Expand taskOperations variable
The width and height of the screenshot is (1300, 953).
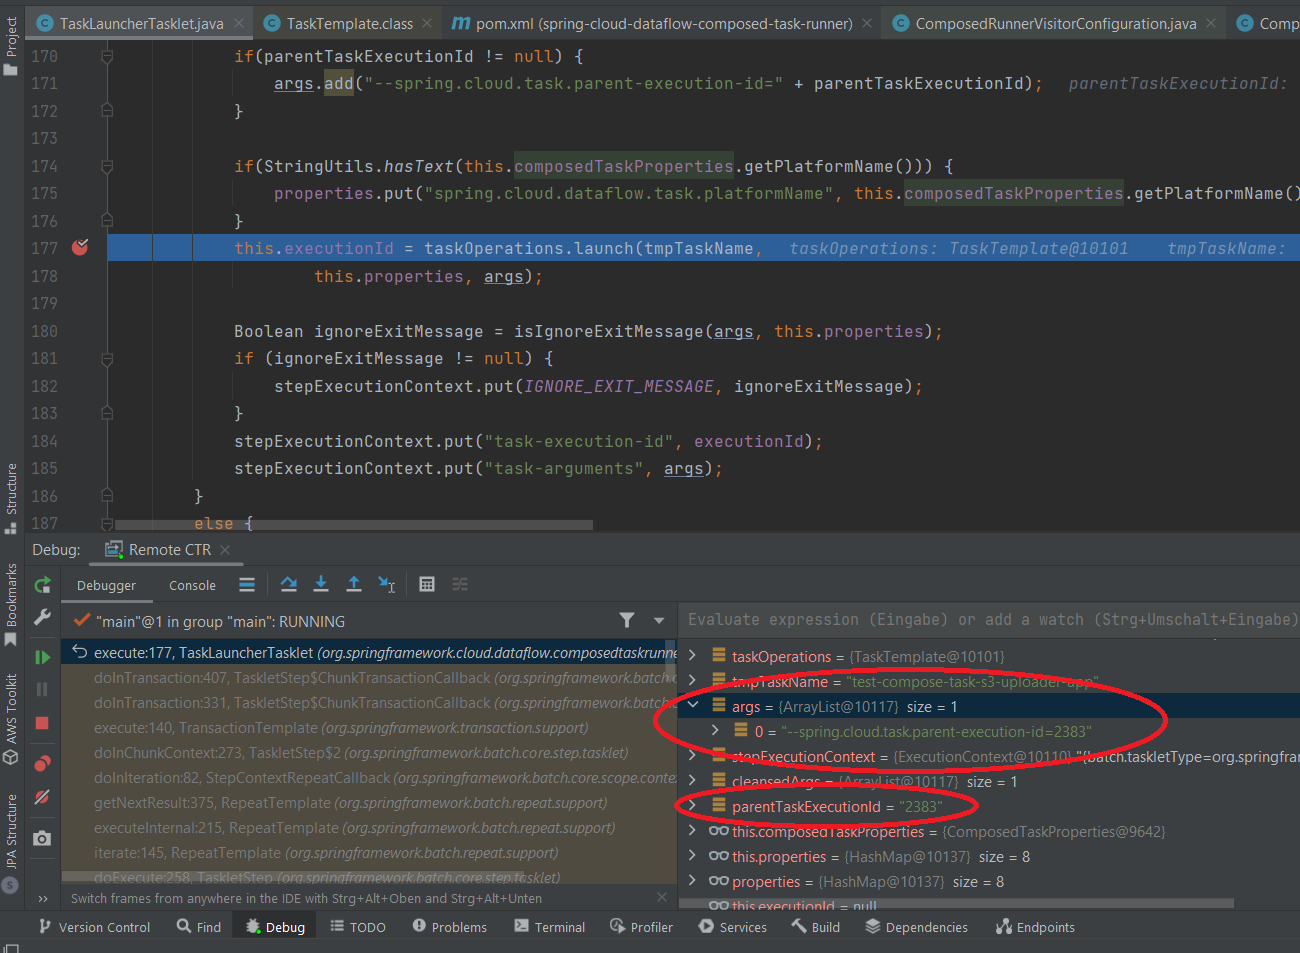(x=692, y=656)
